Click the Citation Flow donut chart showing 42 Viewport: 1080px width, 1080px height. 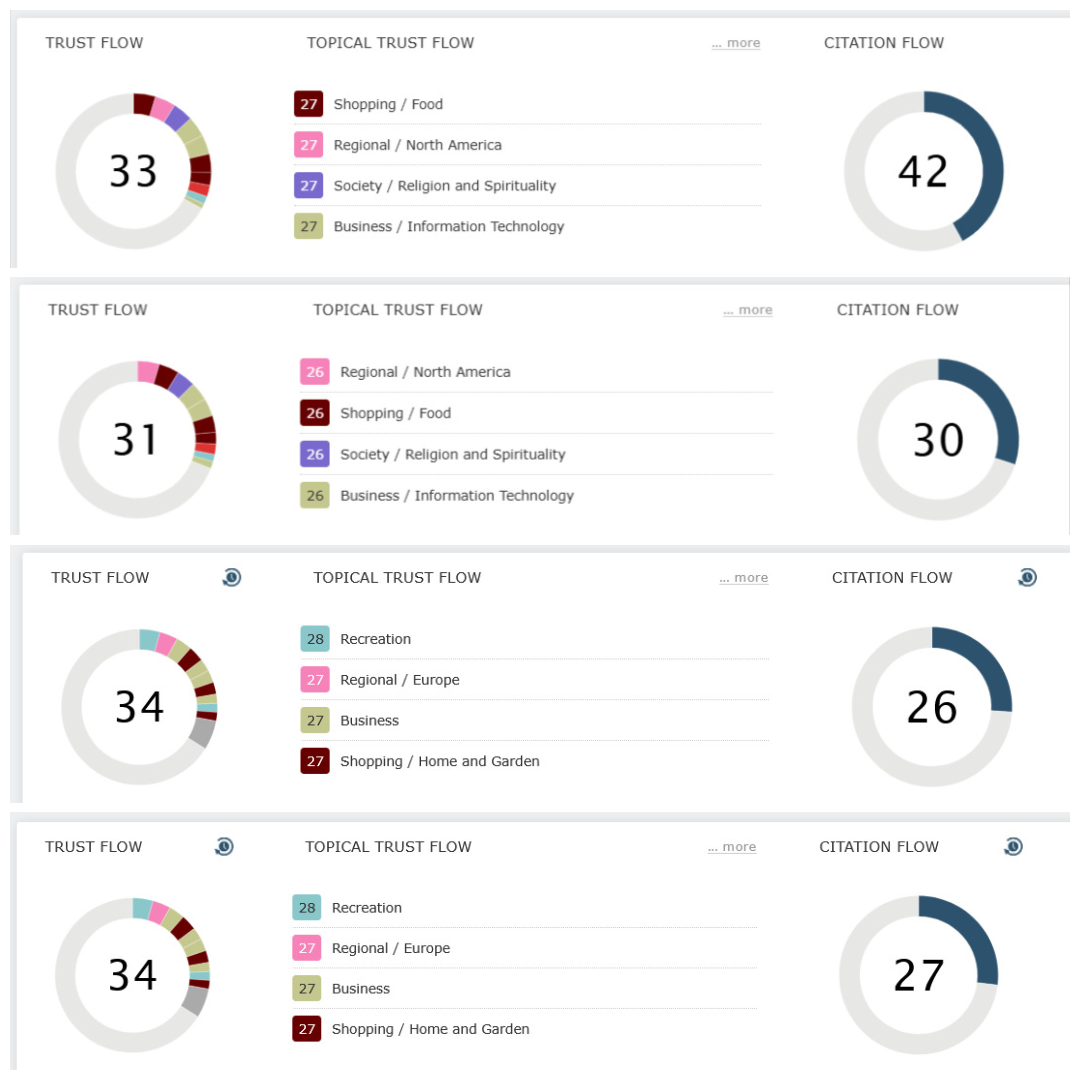click(923, 171)
